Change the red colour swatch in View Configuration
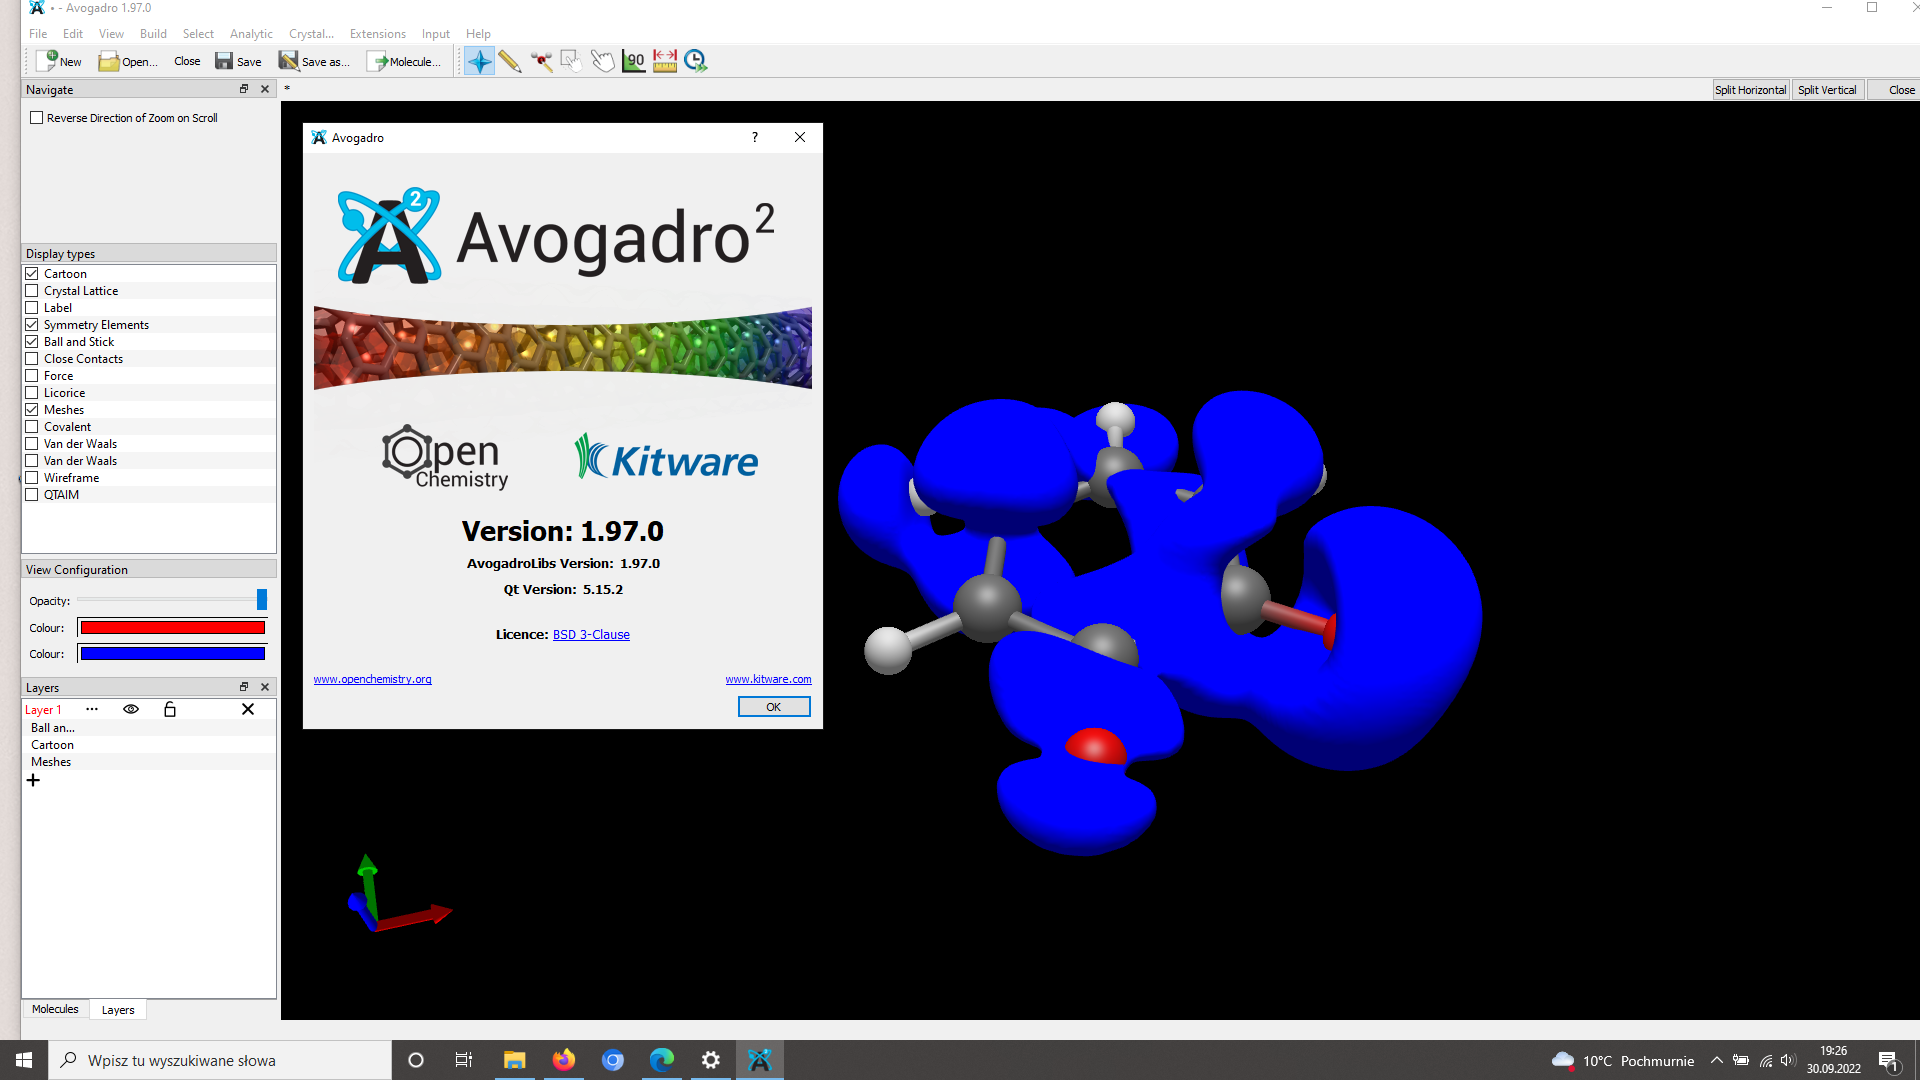The width and height of the screenshot is (1920, 1080). (x=171, y=627)
